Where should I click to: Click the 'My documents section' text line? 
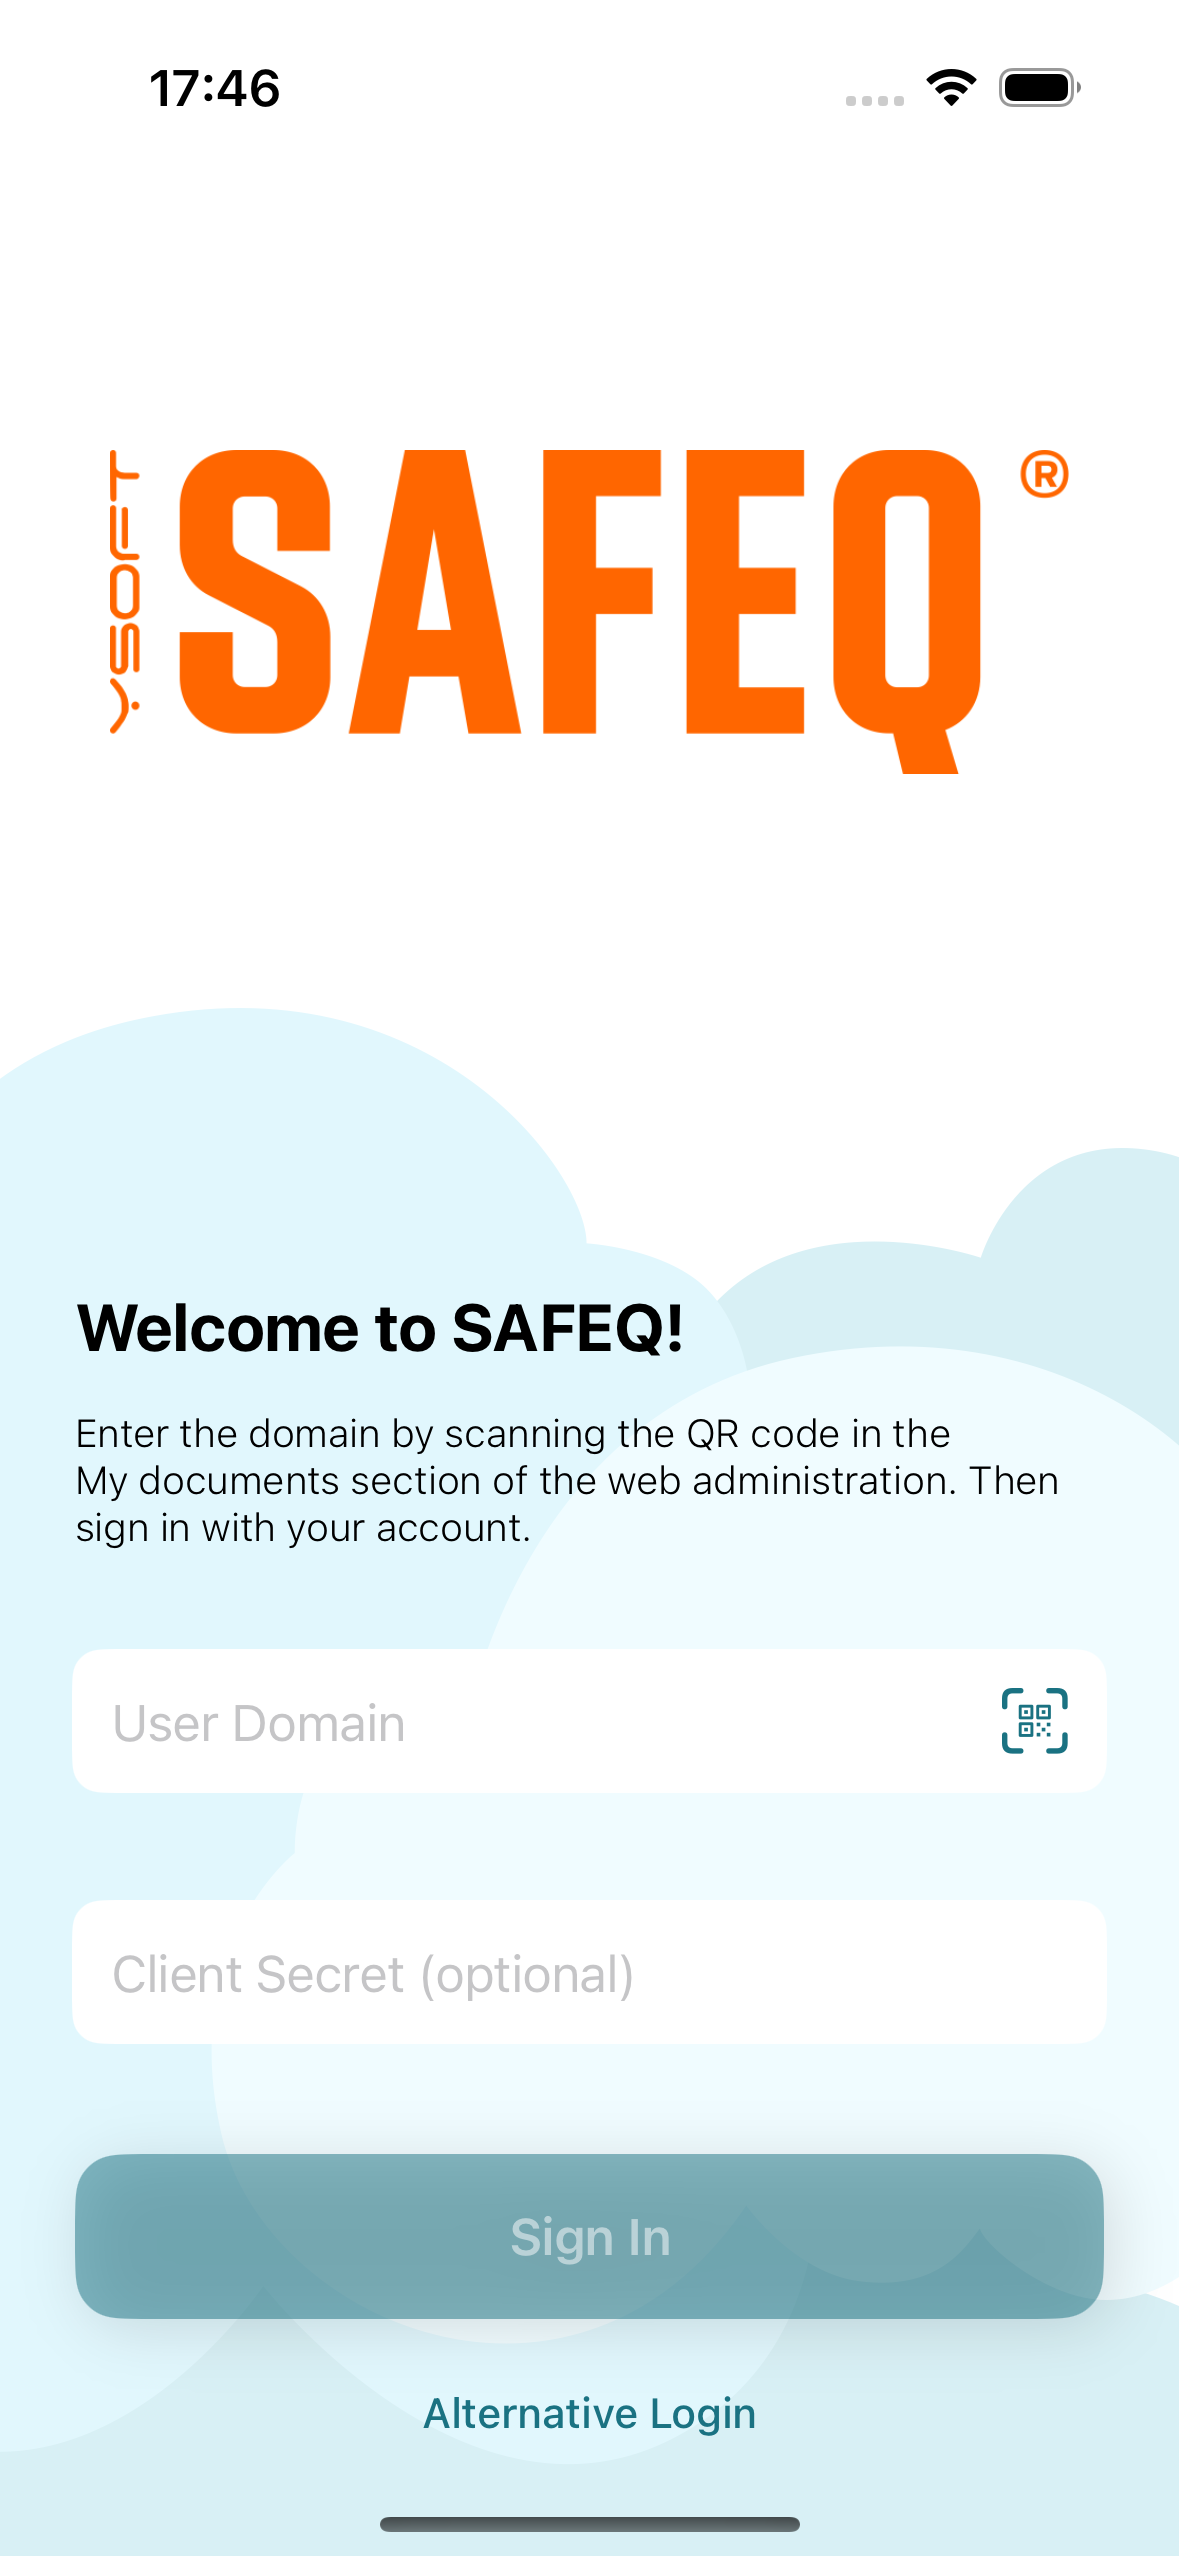pos(567,1481)
